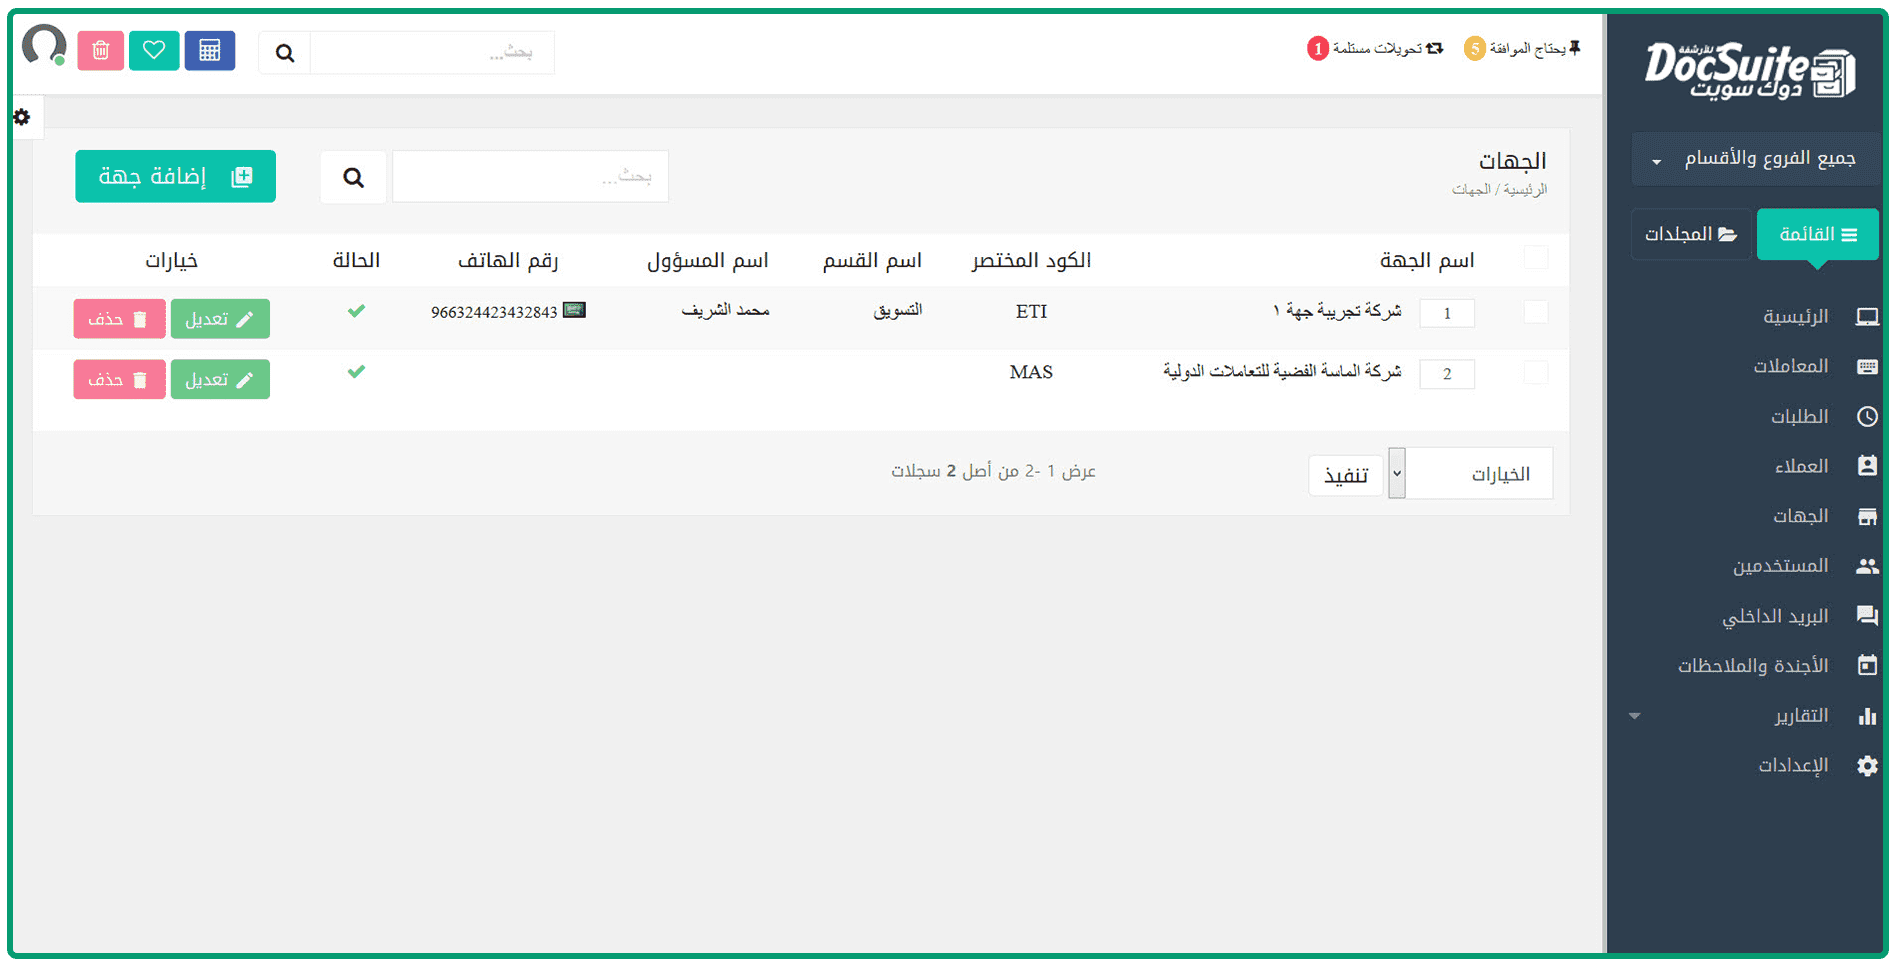Click the pink trash icon in top bar

tap(101, 51)
